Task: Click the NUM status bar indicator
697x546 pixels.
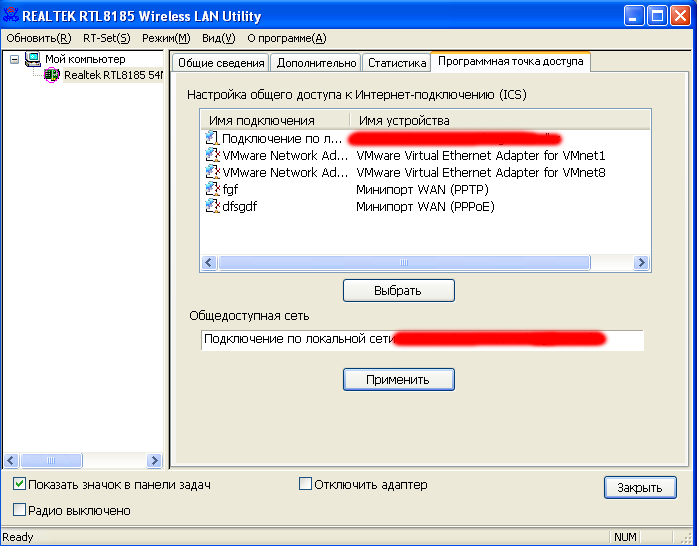Action: click(x=625, y=537)
